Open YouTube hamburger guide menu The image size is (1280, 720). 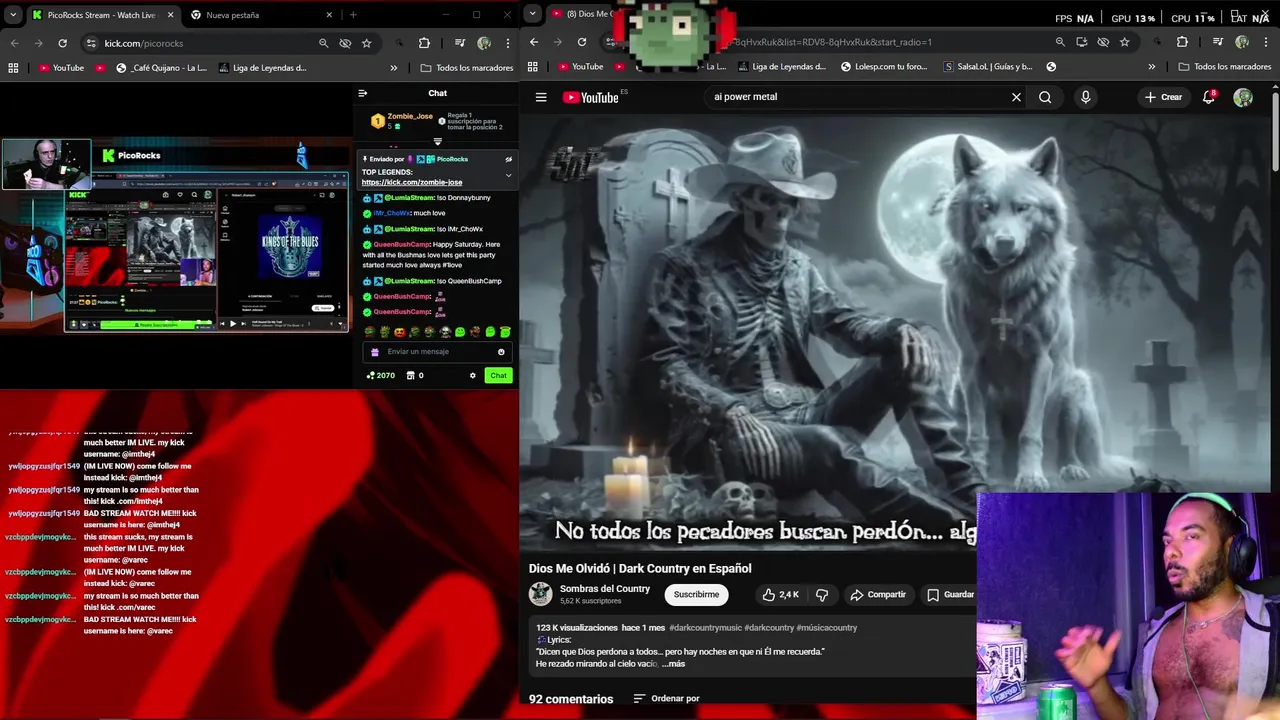coord(541,97)
